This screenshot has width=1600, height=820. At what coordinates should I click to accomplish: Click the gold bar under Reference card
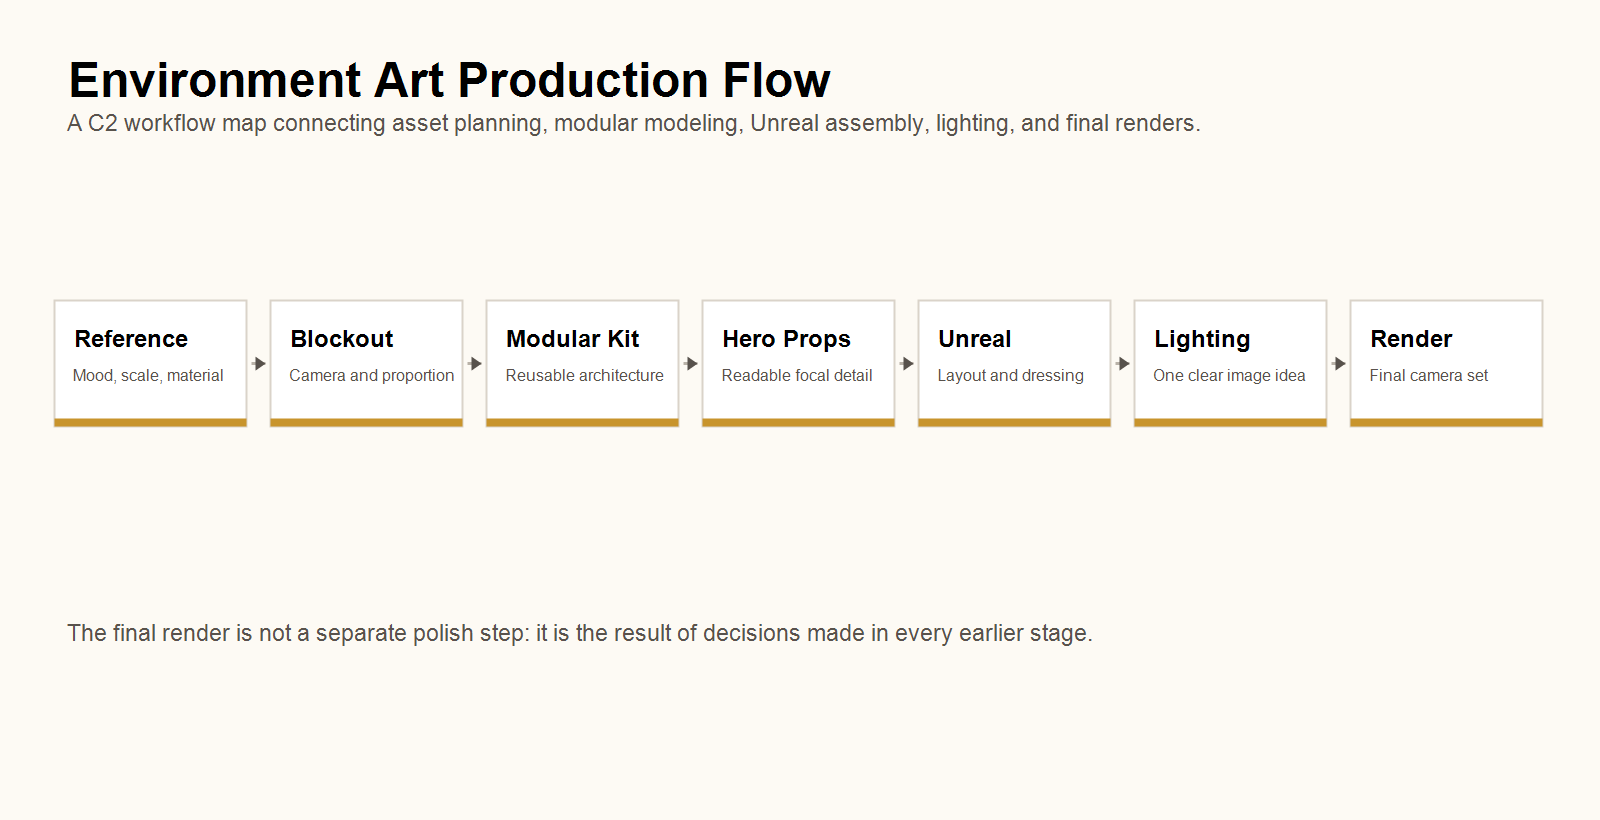(x=150, y=423)
